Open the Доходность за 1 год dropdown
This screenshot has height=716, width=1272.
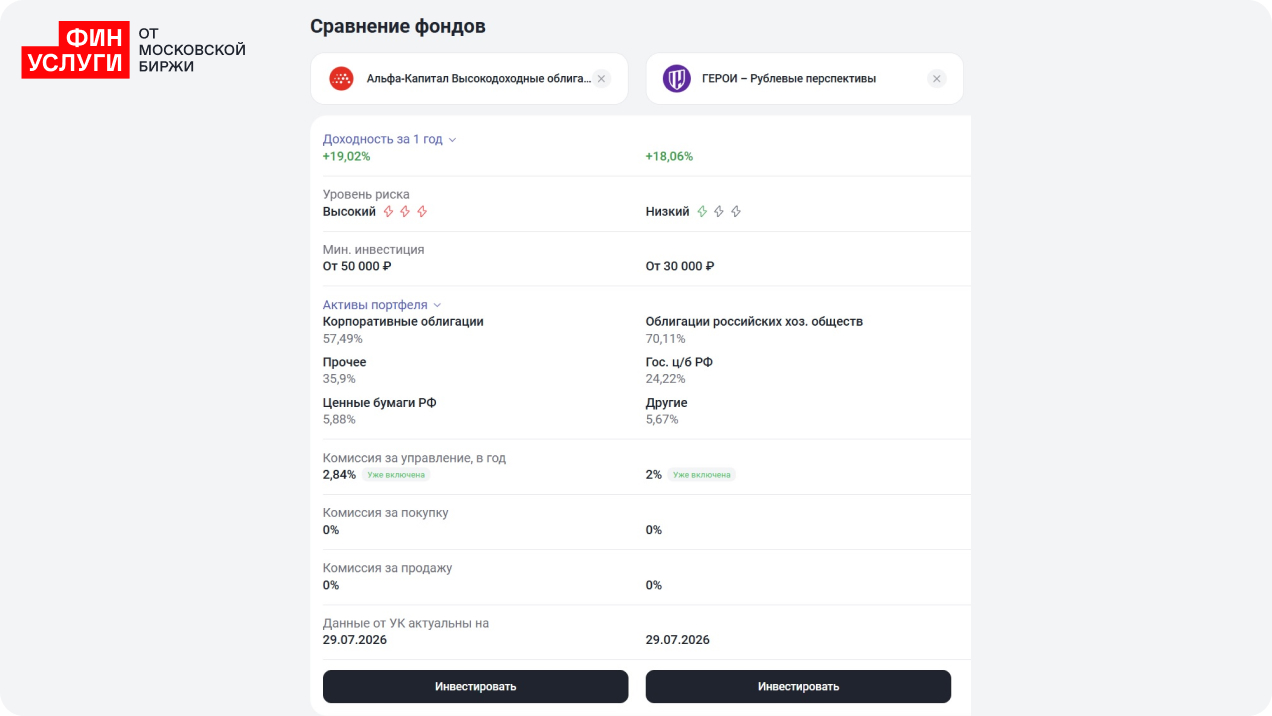pos(389,139)
